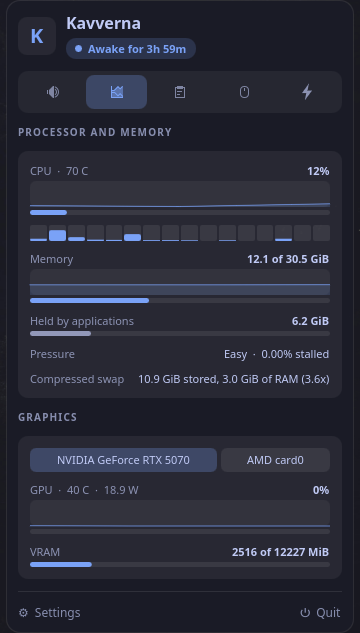The image size is (360, 633).
Task: Quit the application via Quit label
Action: [328, 613]
